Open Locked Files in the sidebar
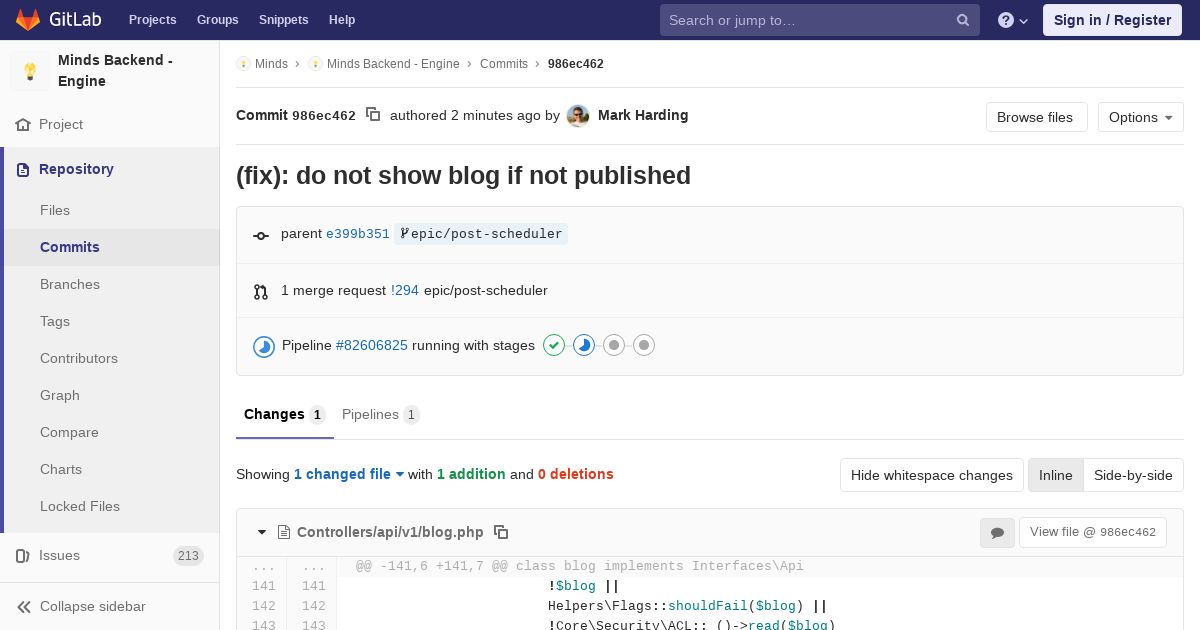Screen dimensions: 1200x630 (80, 506)
